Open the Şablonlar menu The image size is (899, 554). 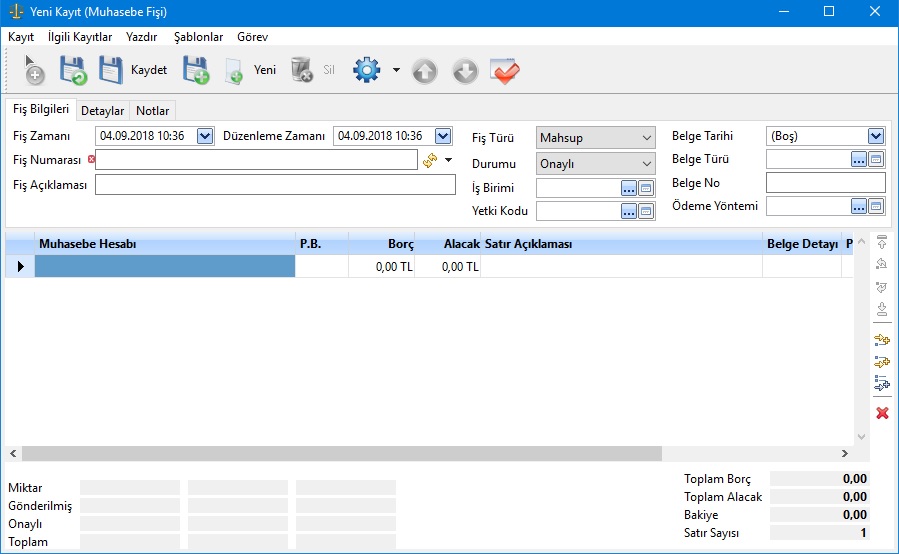coord(198,37)
